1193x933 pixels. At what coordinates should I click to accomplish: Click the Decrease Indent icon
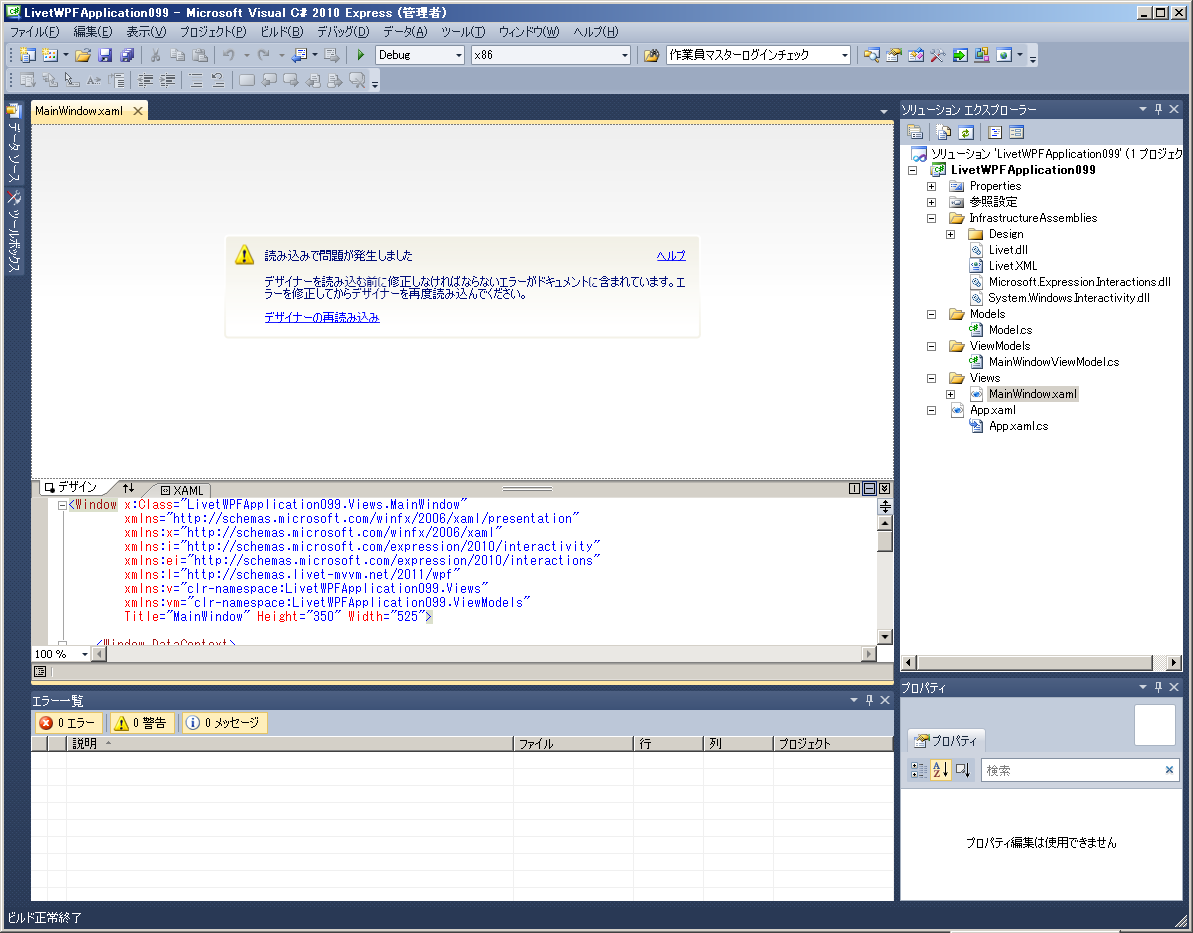click(145, 80)
